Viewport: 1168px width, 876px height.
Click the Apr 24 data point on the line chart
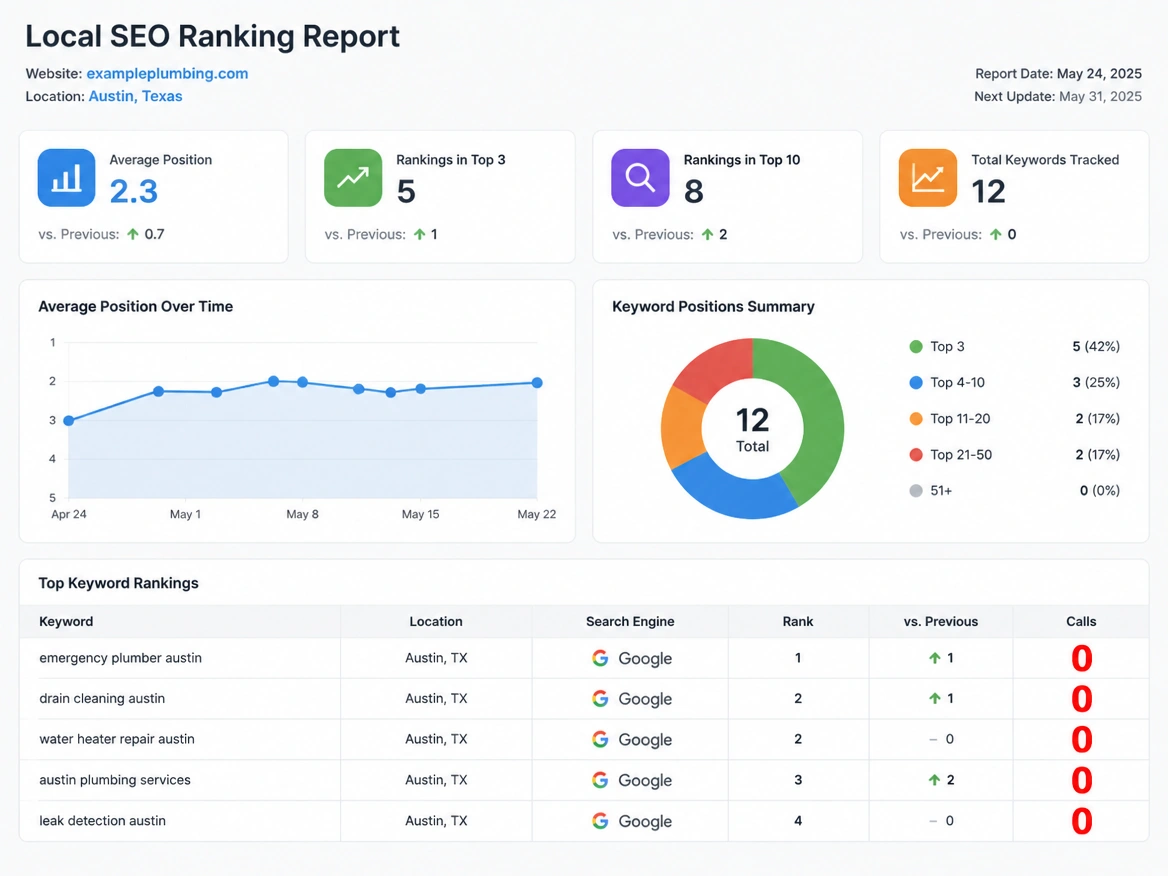pos(69,421)
